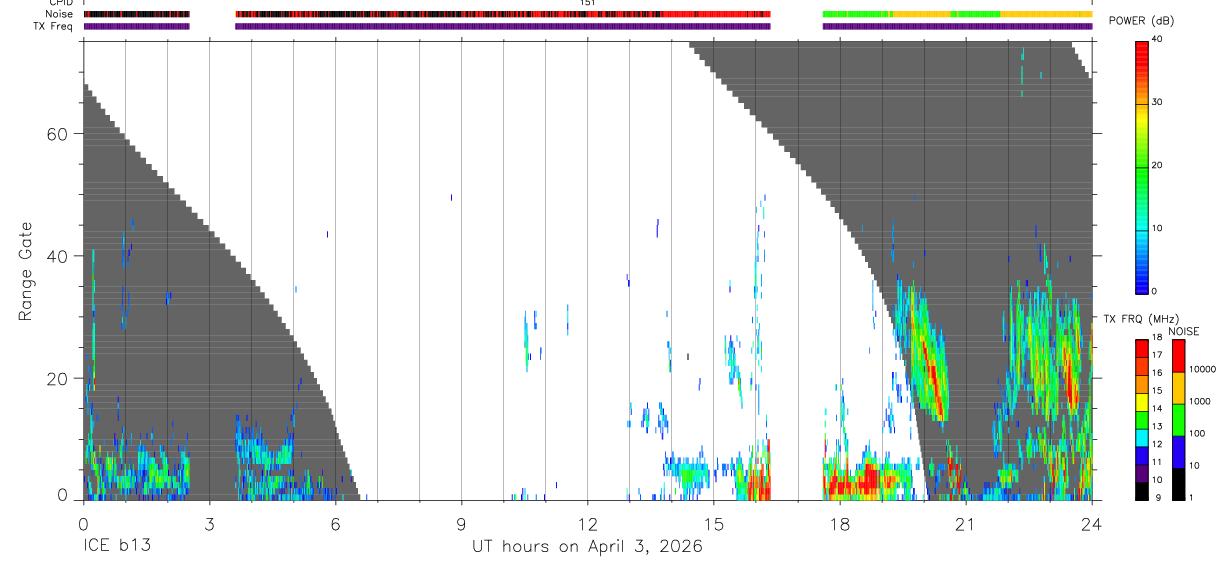Click the red-black Noise strip between 4 and 16 UT

coord(503,14)
